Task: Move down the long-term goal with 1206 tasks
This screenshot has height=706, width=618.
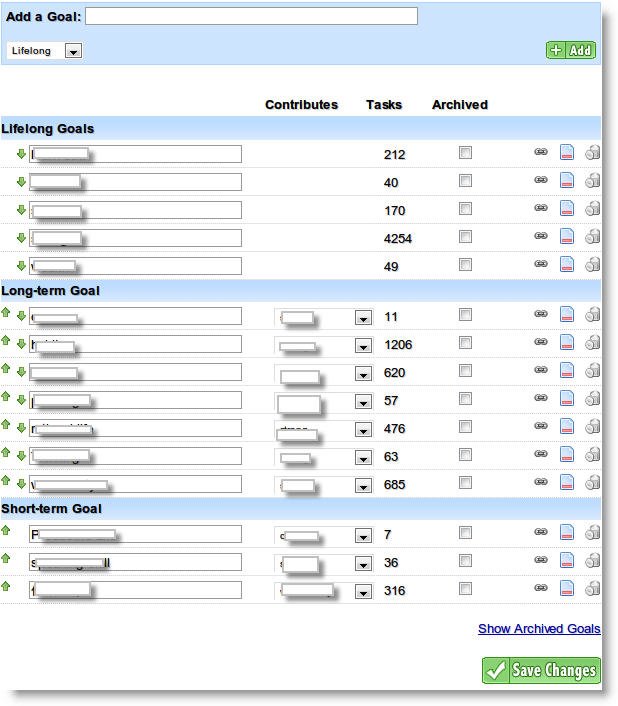Action: pyautogui.click(x=21, y=344)
